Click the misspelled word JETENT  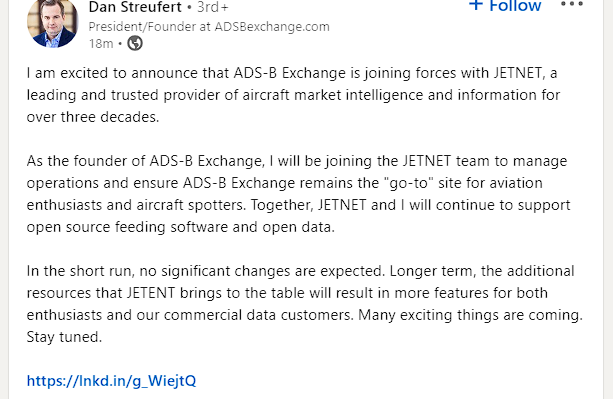click(151, 293)
